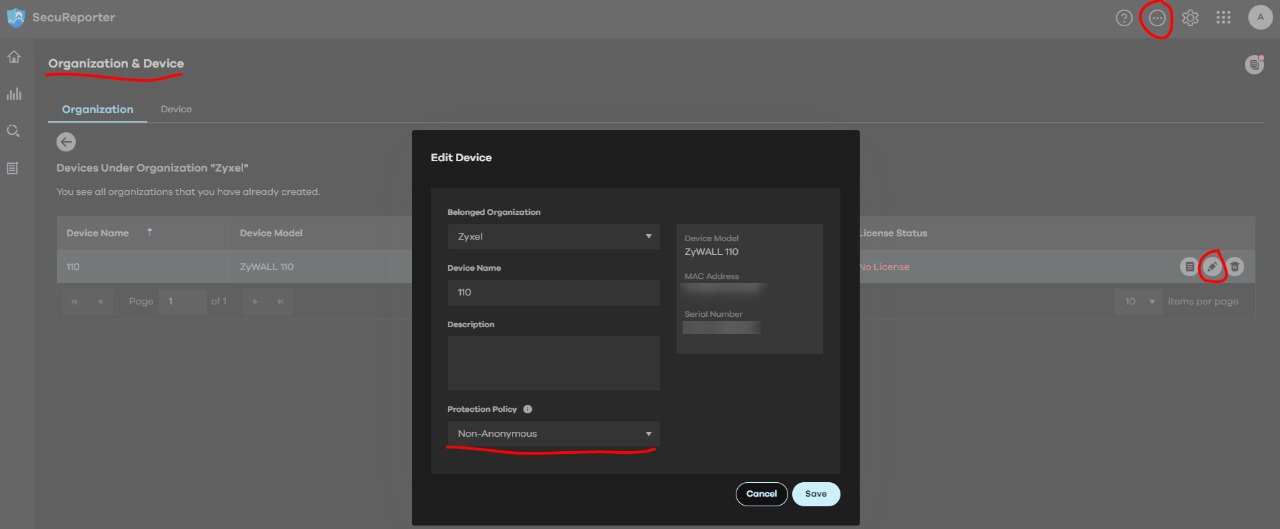Open the report document sidebar icon
The image size is (1280, 529).
[14, 168]
